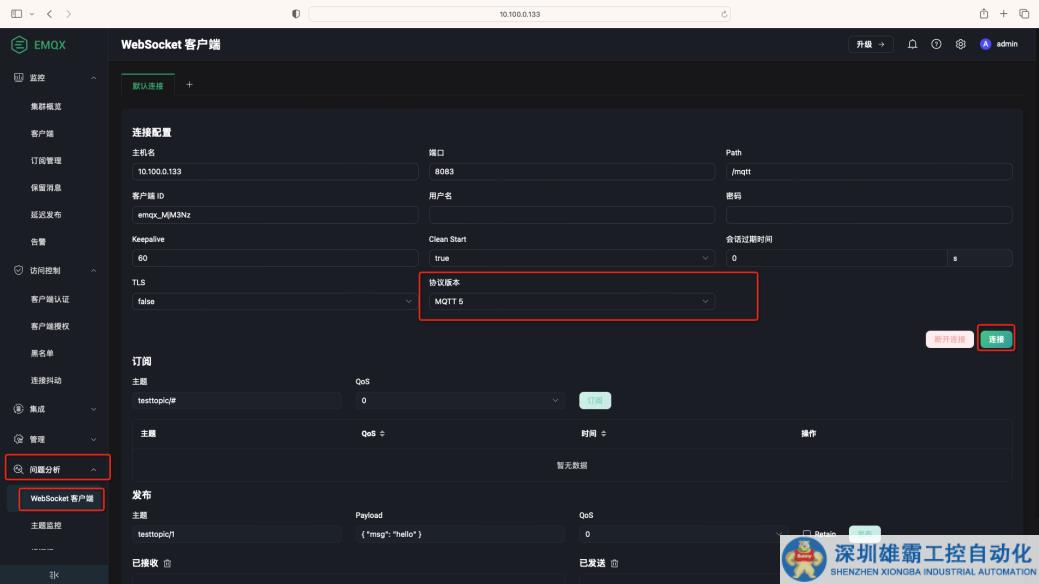Image resolution: width=1039 pixels, height=584 pixels.
Task: Sort subscription table by 时间 column
Action: tap(602, 433)
